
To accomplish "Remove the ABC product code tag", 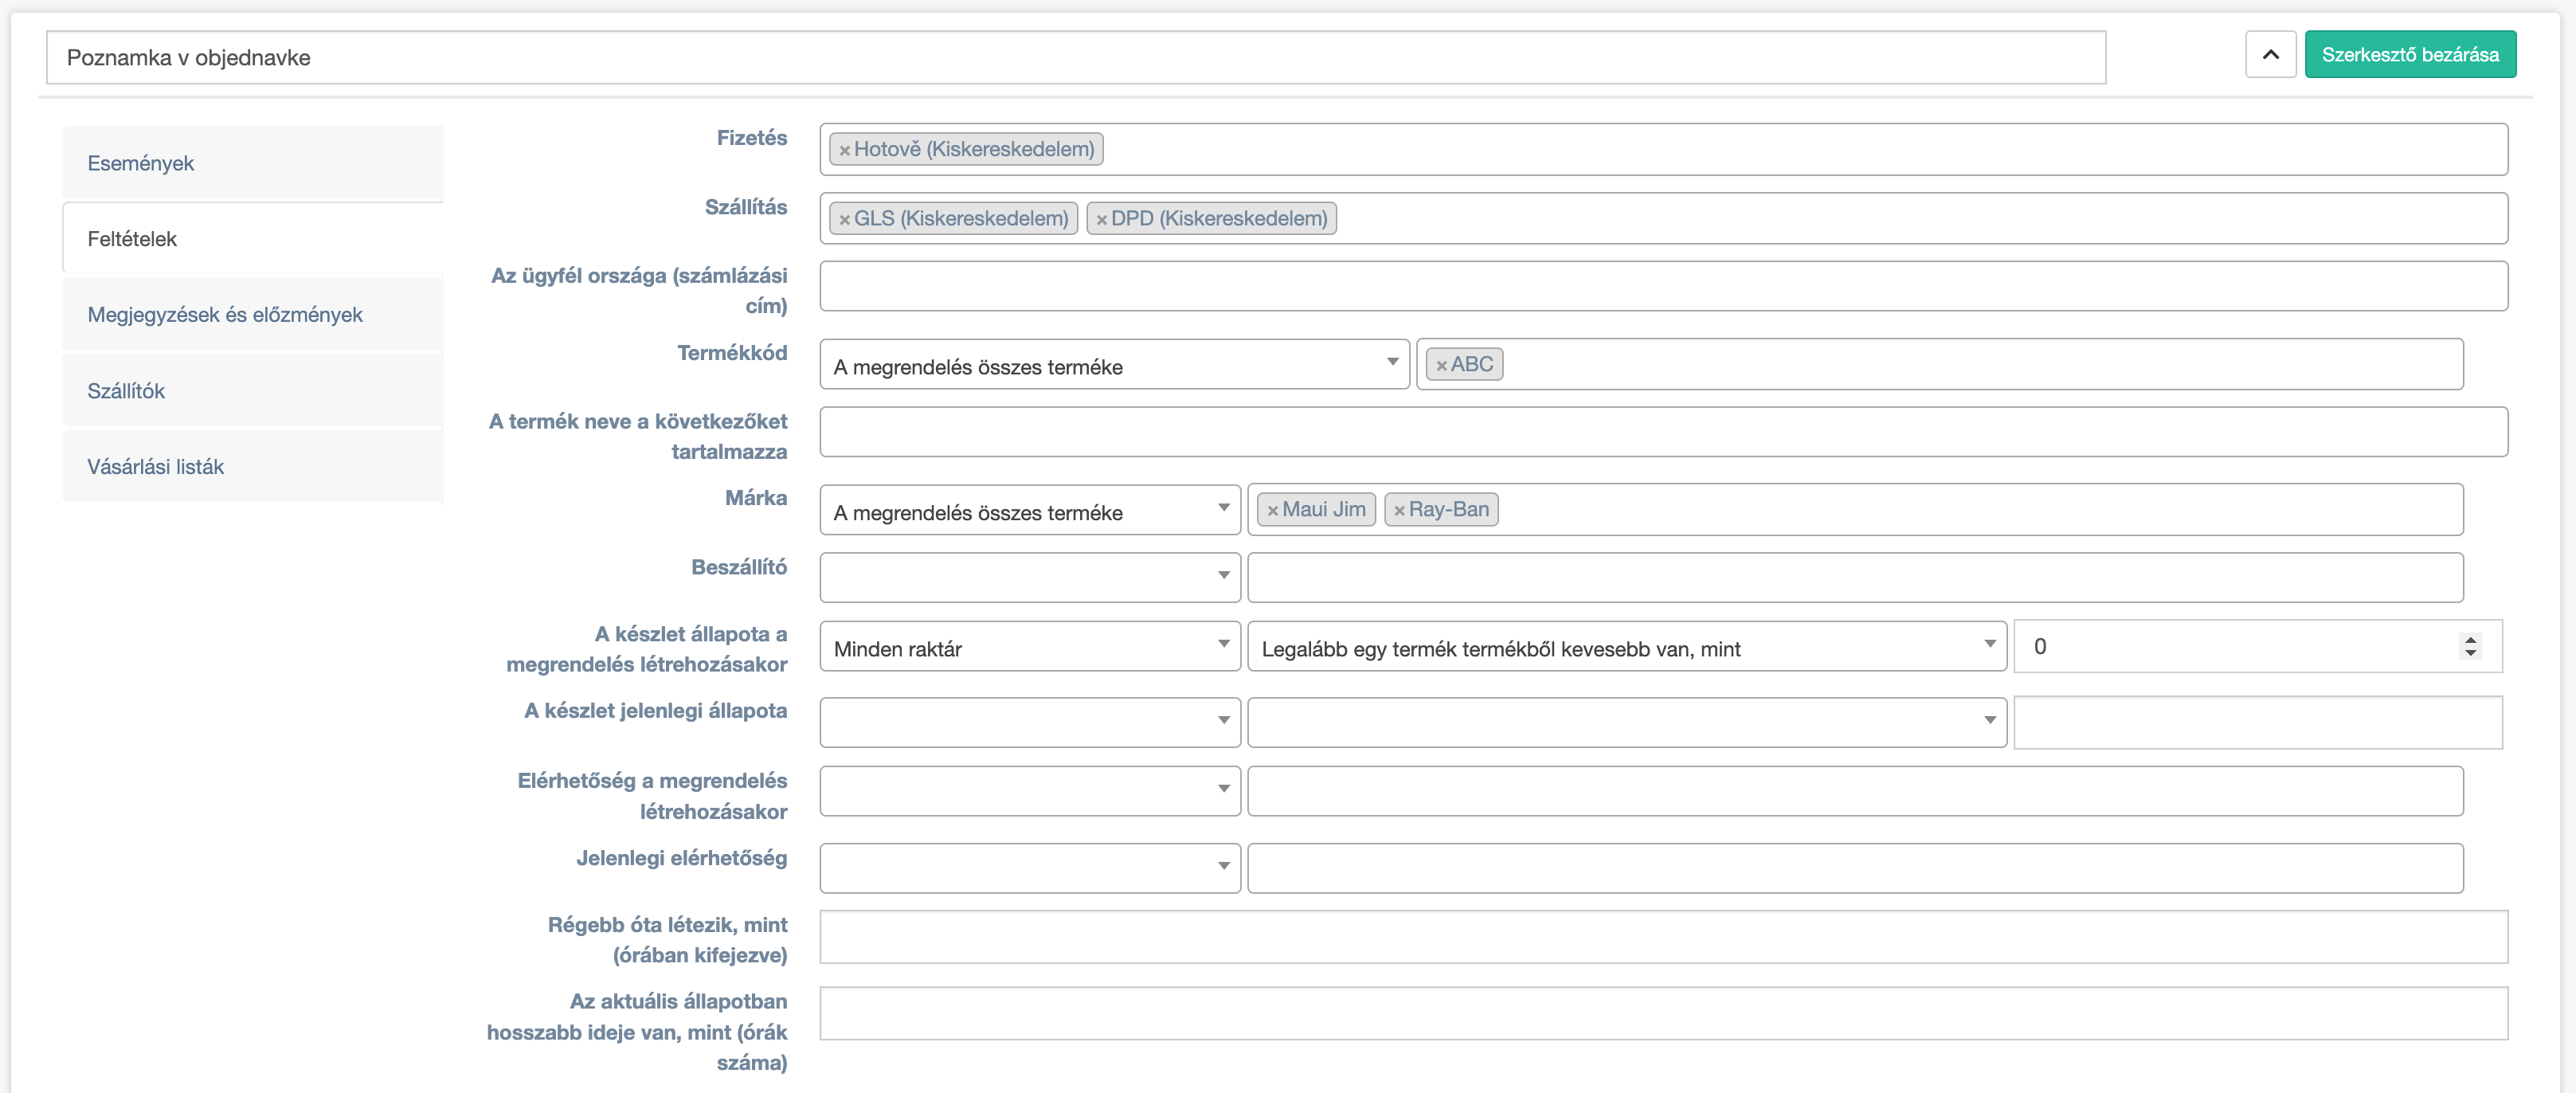I will (1441, 365).
